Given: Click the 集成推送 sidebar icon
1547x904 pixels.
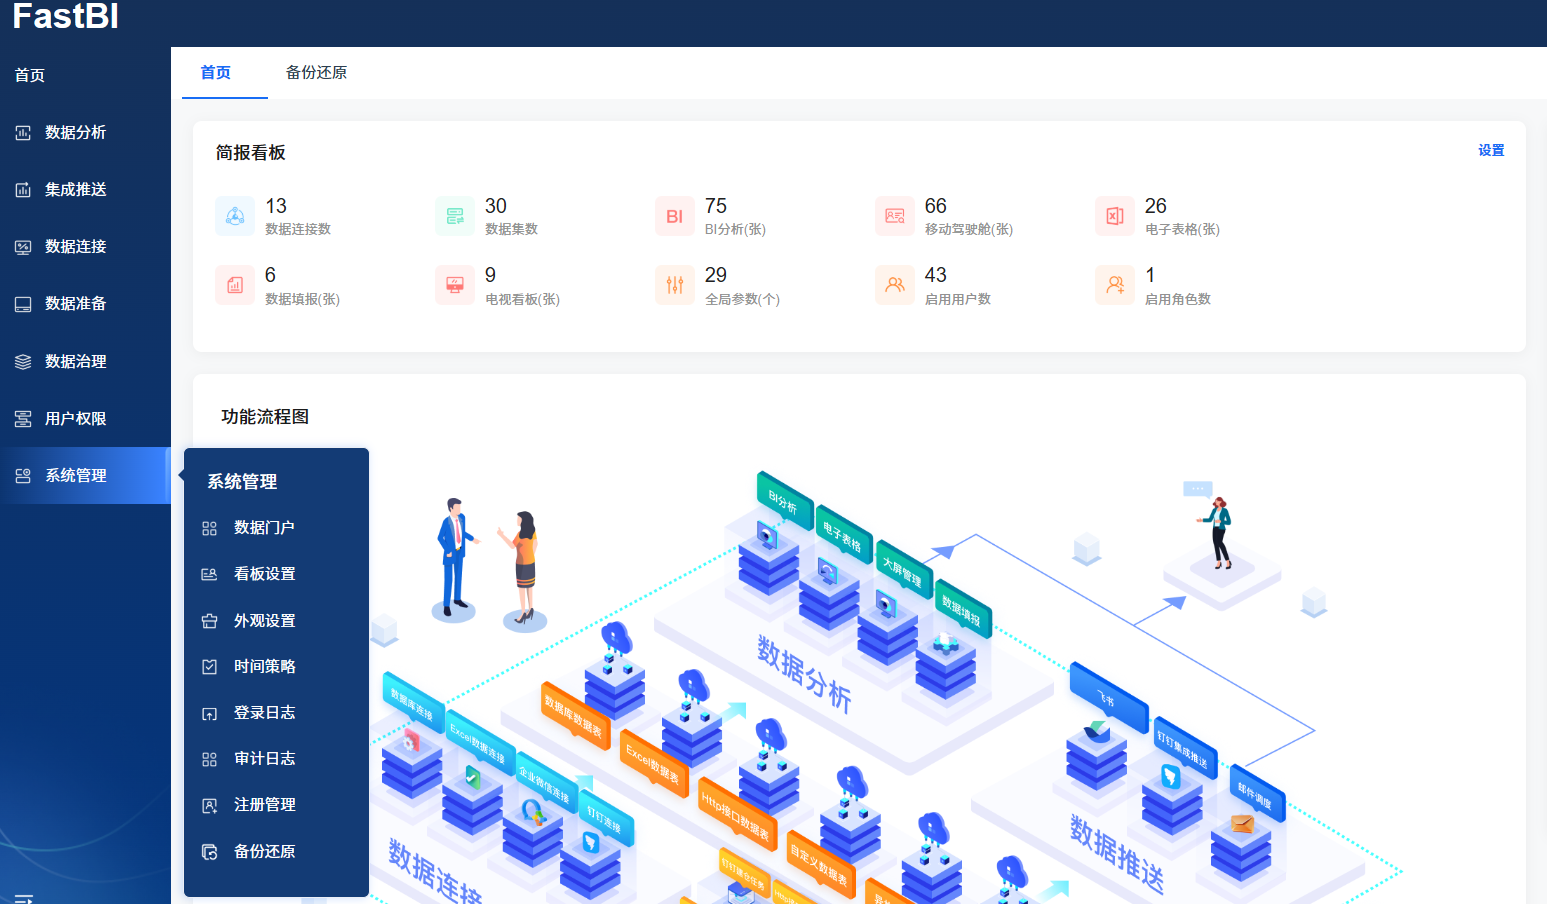Looking at the screenshot, I should 23,189.
